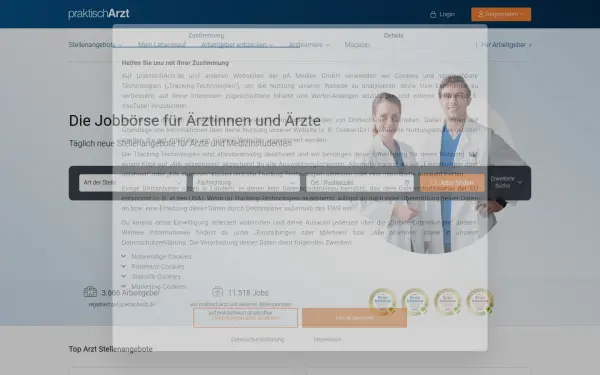The height and width of the screenshot is (375, 600).
Task: Click the praktischArzt logo
Action: [99, 14]
